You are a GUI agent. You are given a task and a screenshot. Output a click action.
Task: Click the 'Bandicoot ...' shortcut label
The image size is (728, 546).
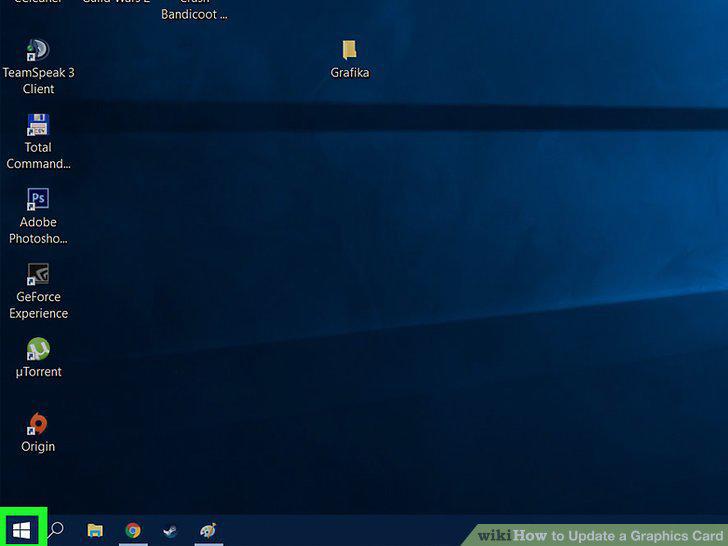[194, 14]
